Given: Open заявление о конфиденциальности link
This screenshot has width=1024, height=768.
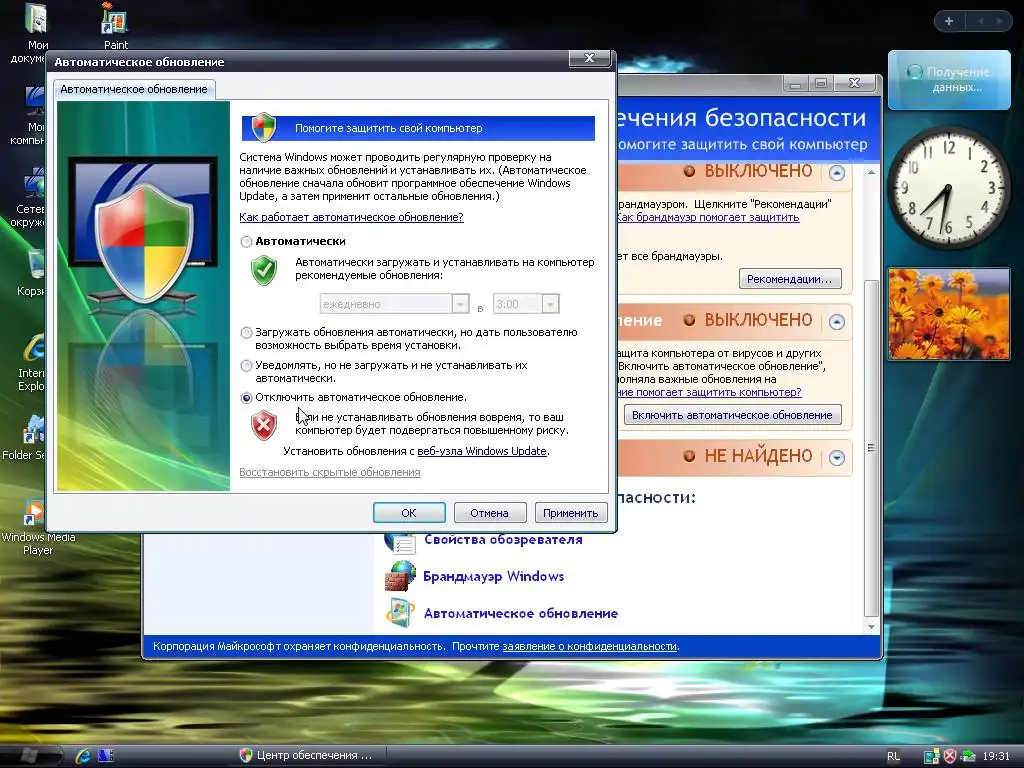Looking at the screenshot, I should (x=589, y=646).
